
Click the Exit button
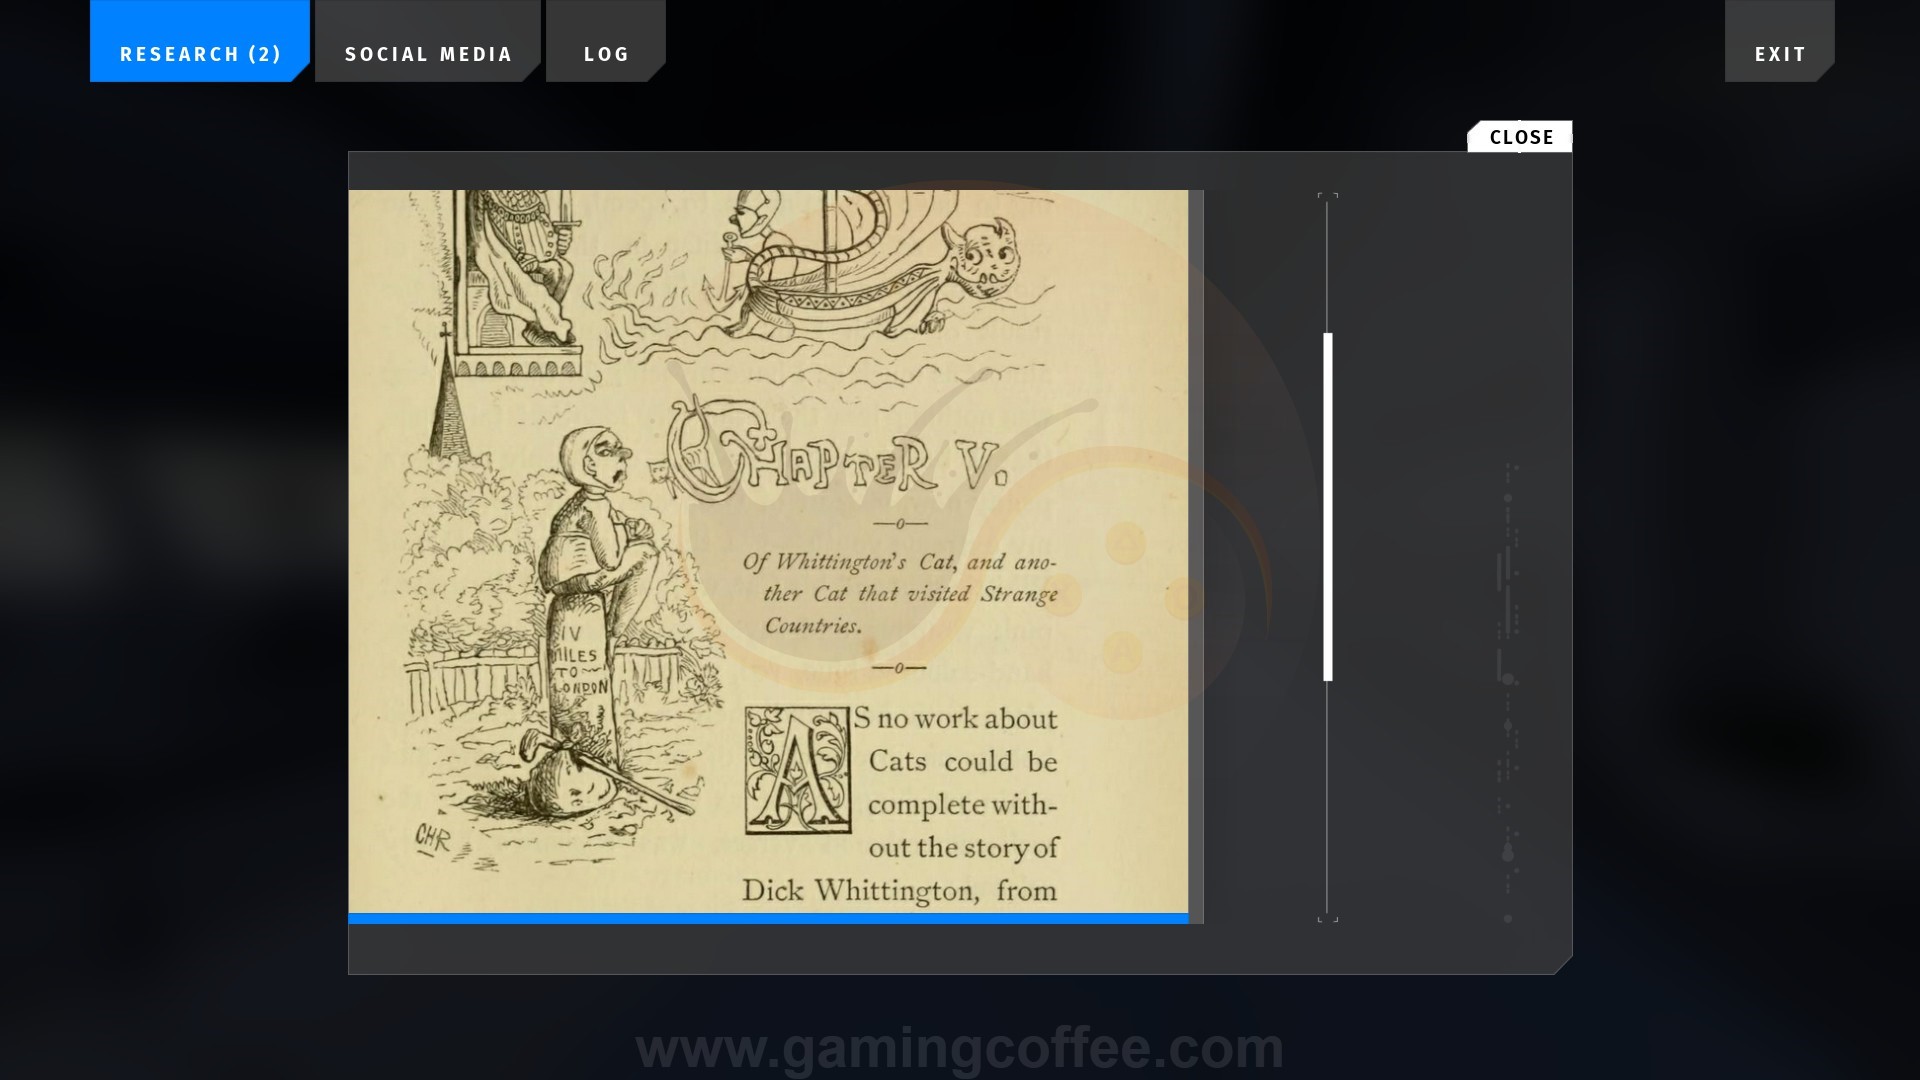coord(1780,41)
